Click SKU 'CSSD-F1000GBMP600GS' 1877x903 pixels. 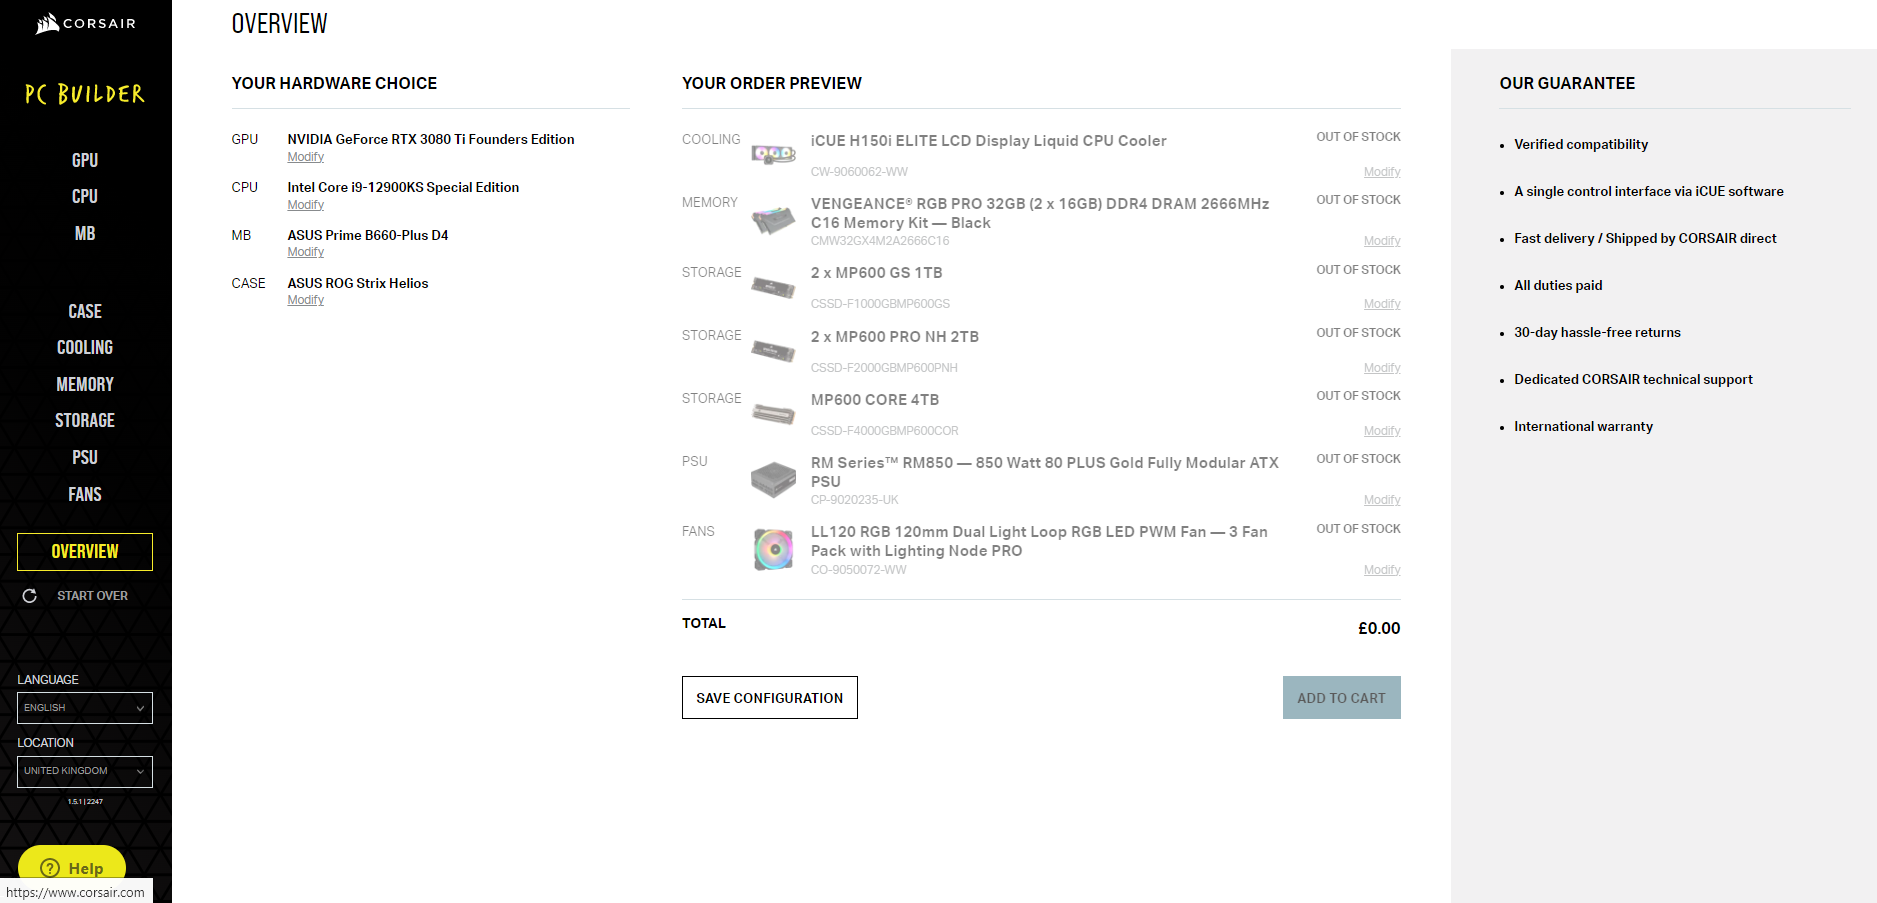(x=880, y=304)
